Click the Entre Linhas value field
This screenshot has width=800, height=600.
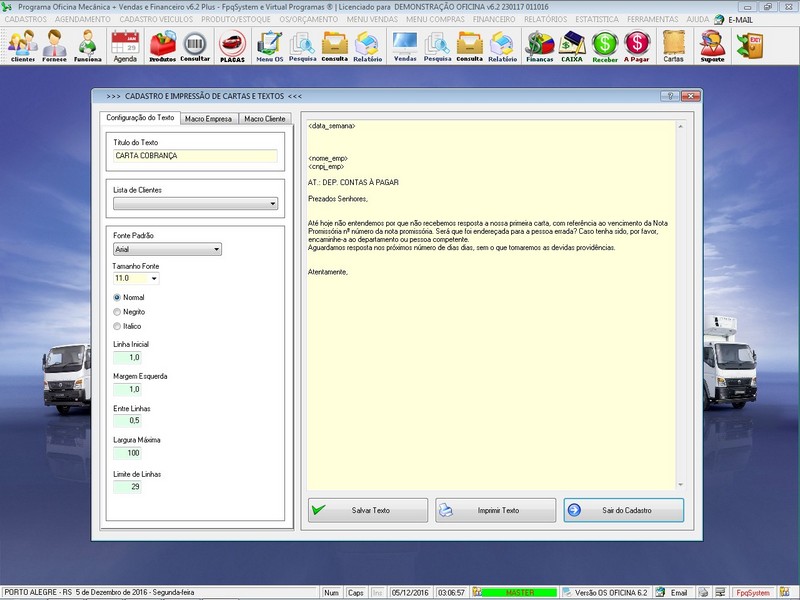pos(127,421)
